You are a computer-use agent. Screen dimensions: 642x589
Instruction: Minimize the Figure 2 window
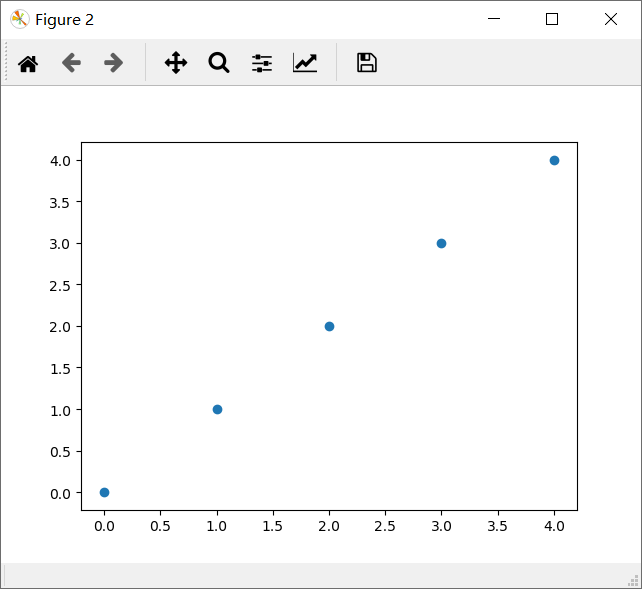pyautogui.click(x=494, y=19)
